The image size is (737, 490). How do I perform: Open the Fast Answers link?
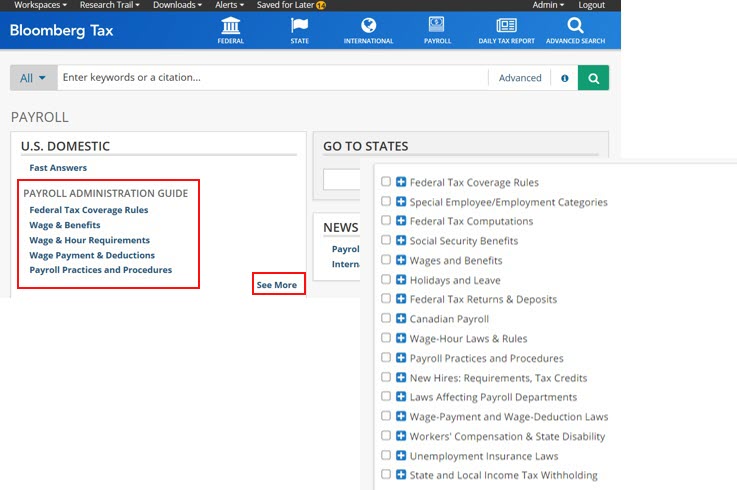(x=58, y=168)
